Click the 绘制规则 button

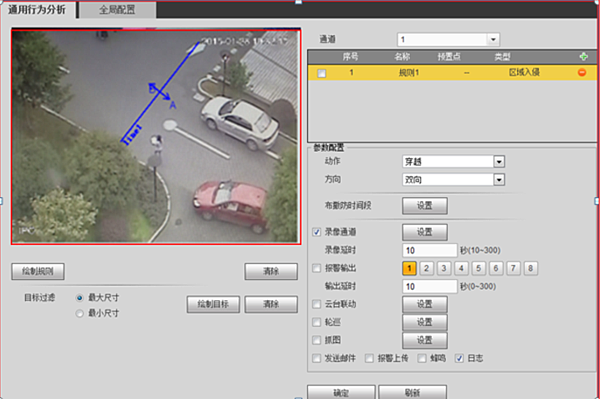38,271
